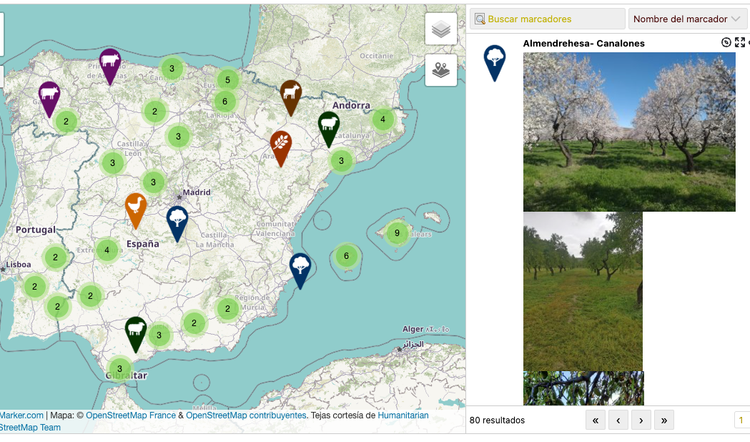The image size is (750, 442).
Task: Open the cluster of 2 beside Galicia cow marker
Action: coord(66,122)
